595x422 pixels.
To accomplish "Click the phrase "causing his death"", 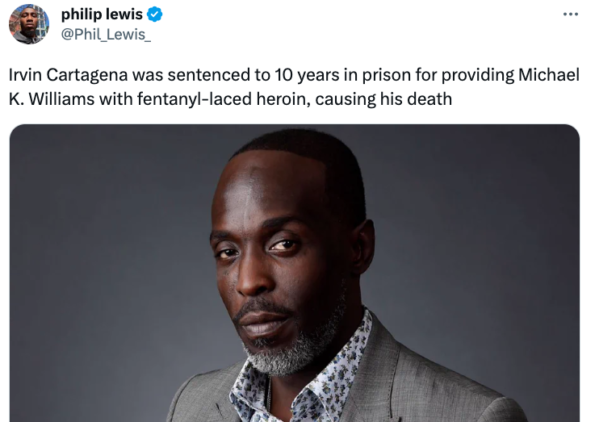I will [384, 99].
